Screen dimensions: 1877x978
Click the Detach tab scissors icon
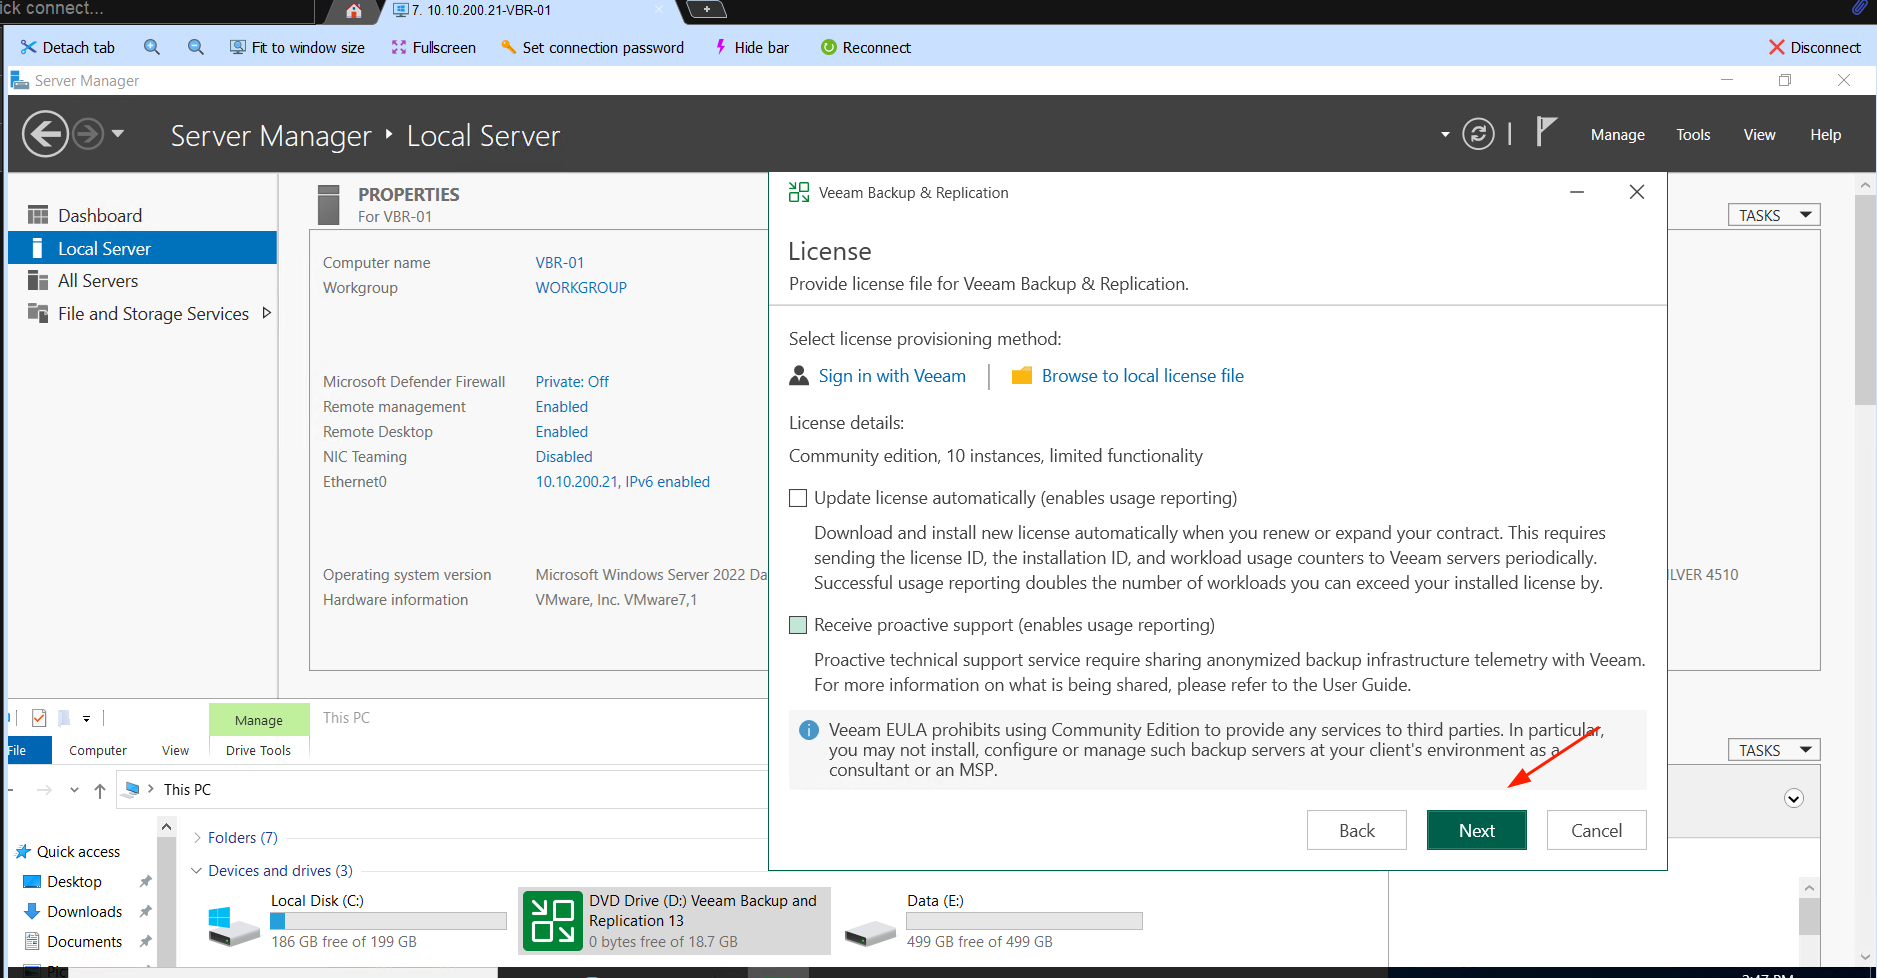click(28, 47)
